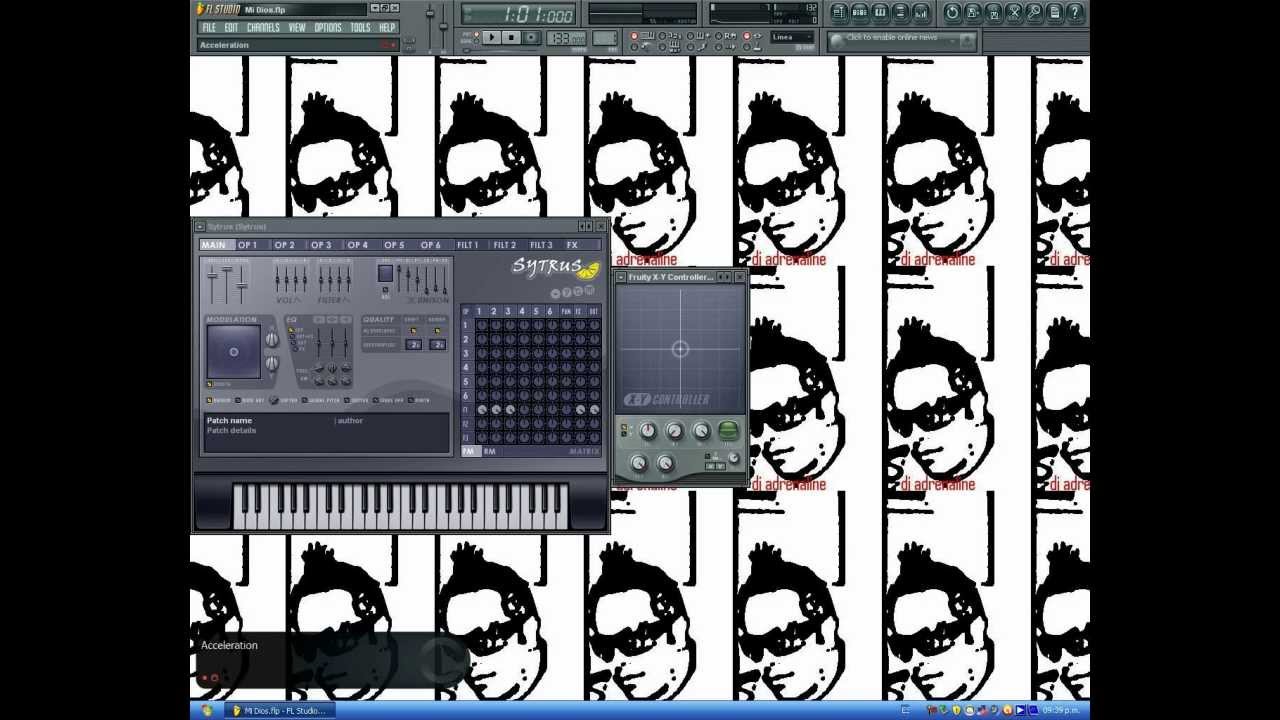Turn matrix knob at row 1 column 1
Screen dimensions: 1280x720
[x=481, y=325]
